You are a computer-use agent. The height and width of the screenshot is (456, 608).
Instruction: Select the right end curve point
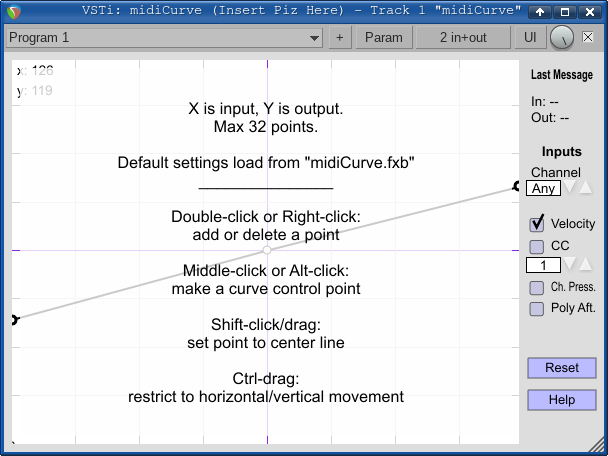(x=516, y=187)
